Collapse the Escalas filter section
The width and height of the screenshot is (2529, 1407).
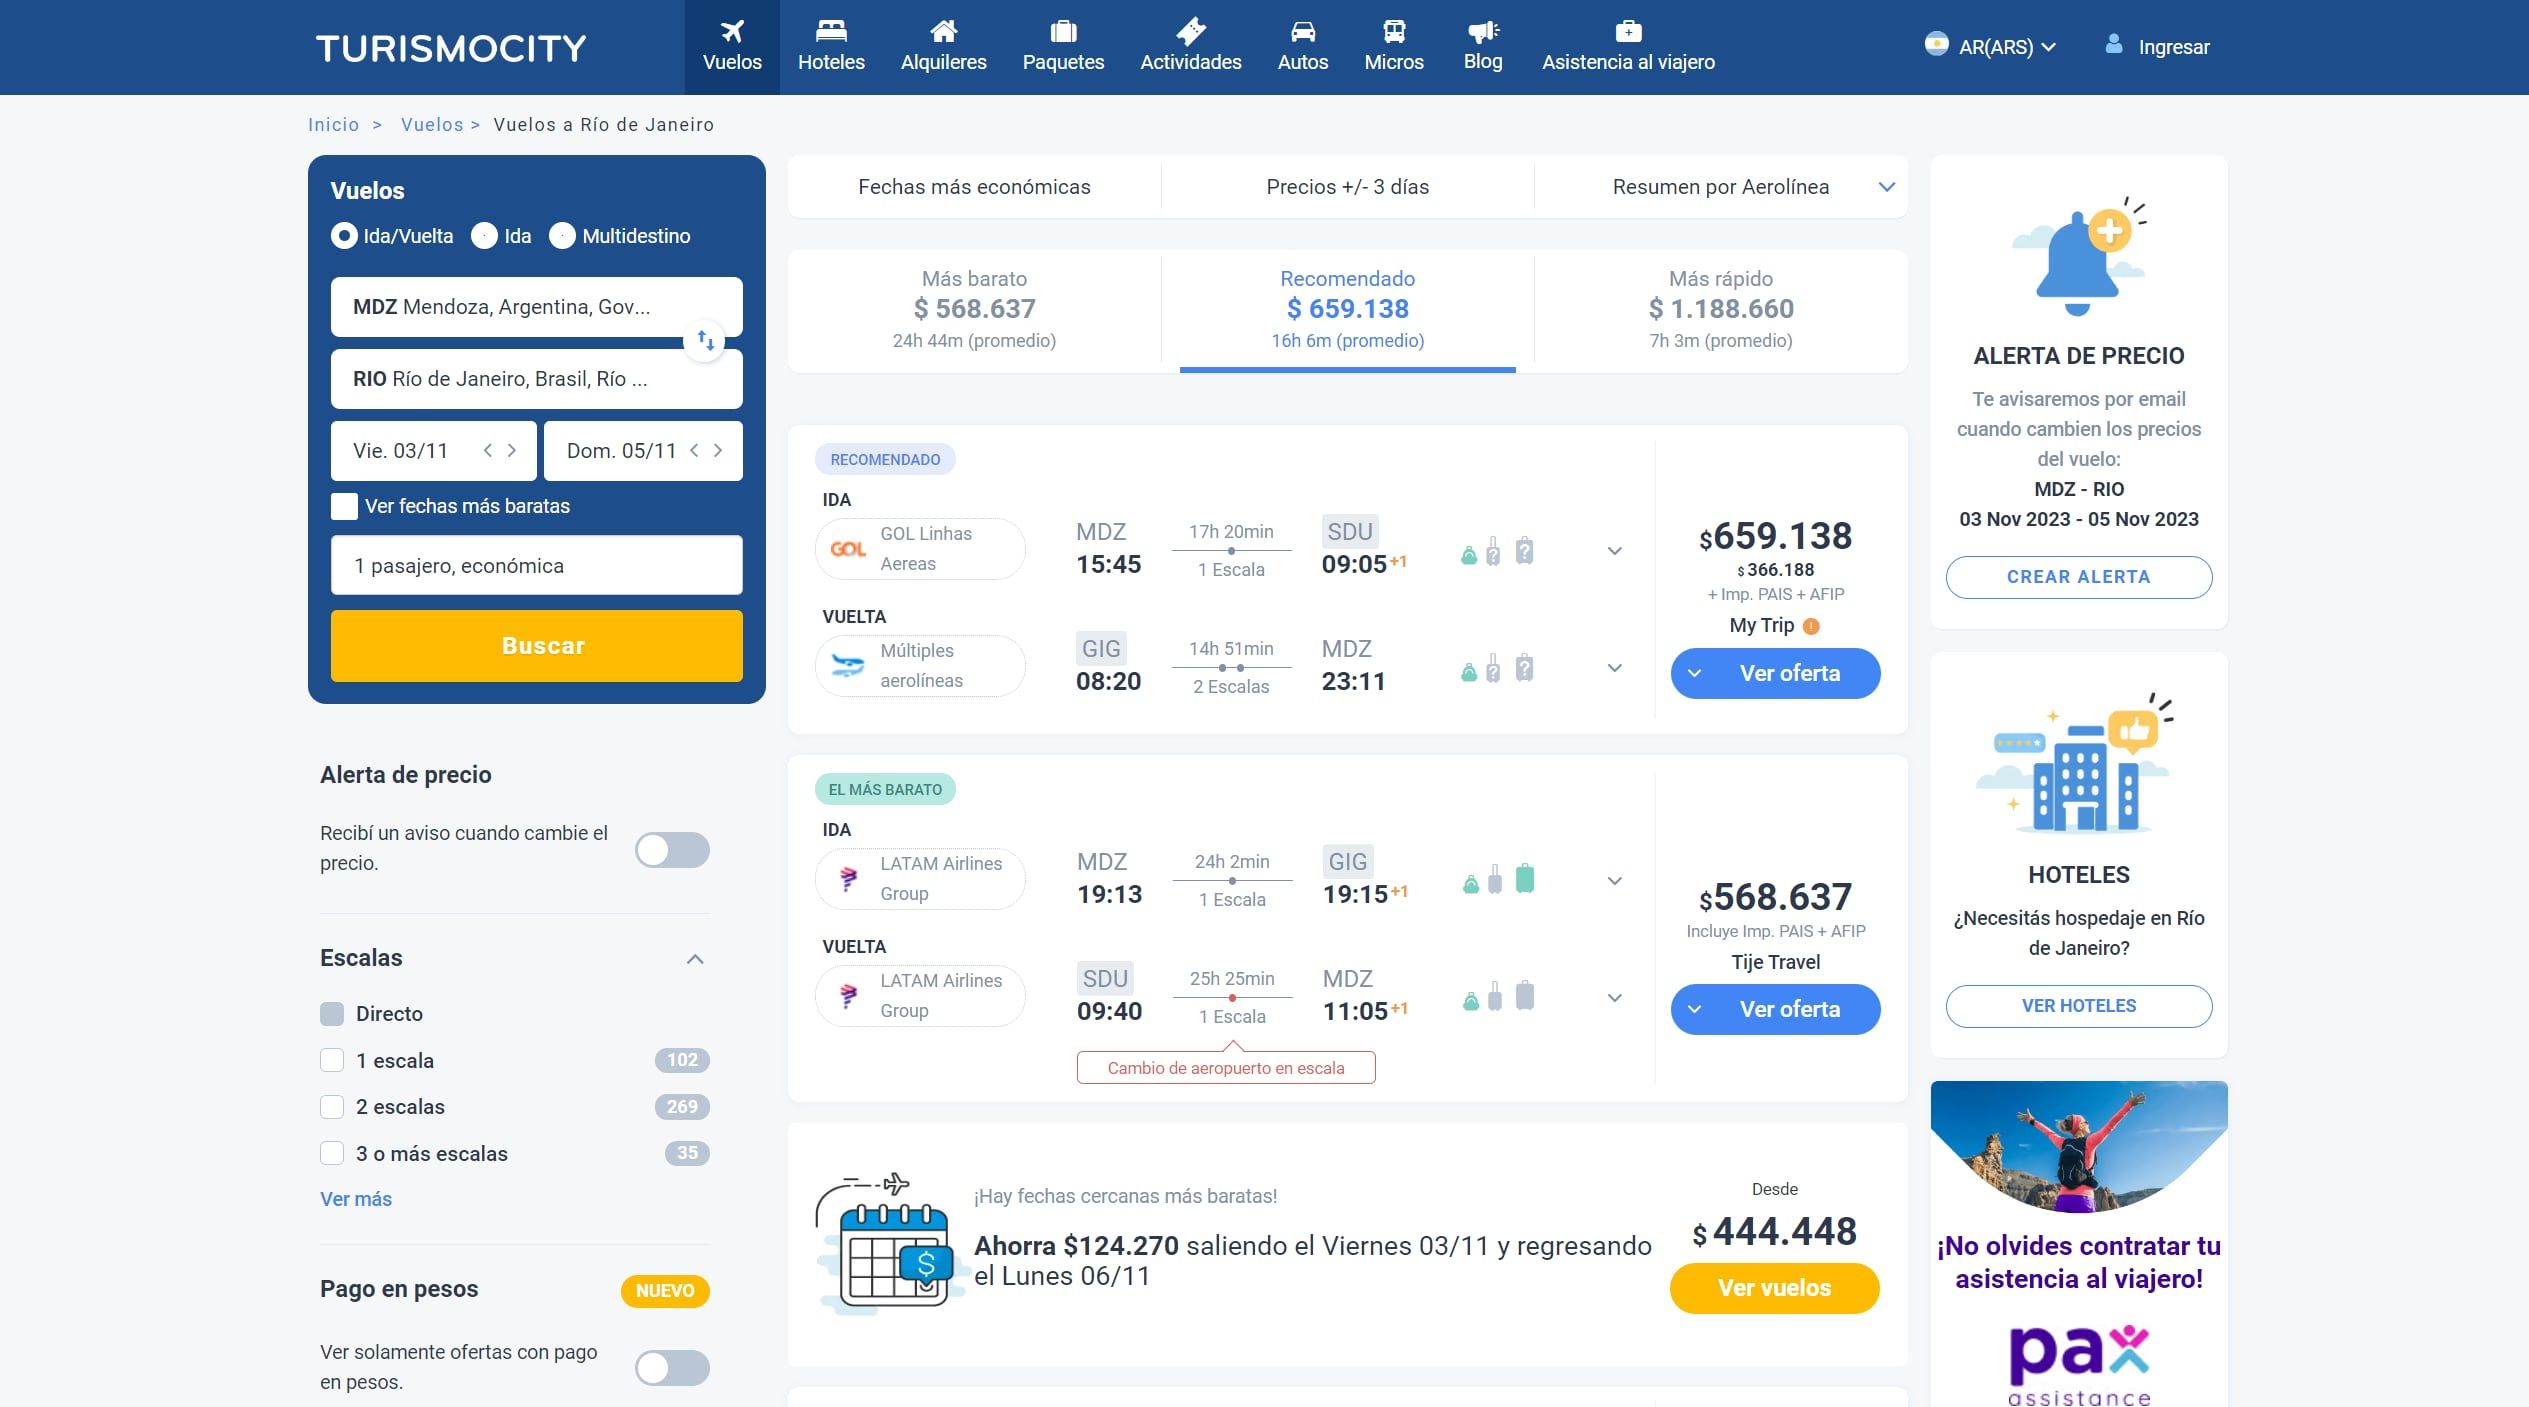click(x=695, y=959)
